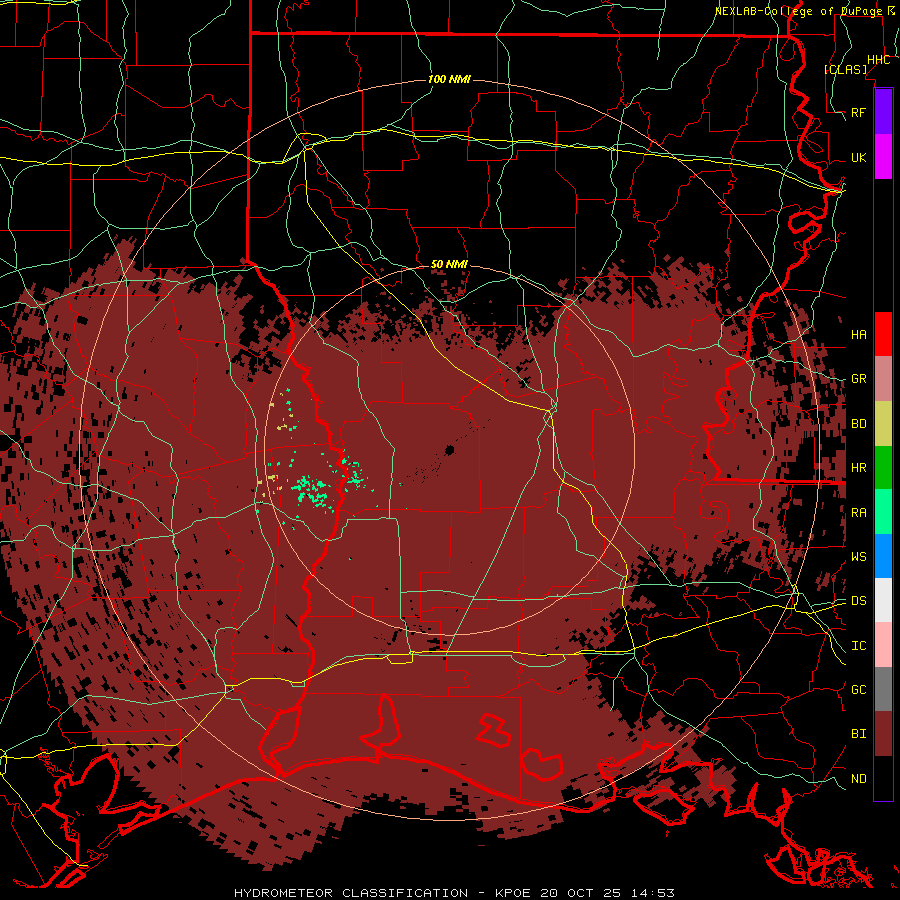Click the 'BI' legend label
900x900 pixels.
858,734
